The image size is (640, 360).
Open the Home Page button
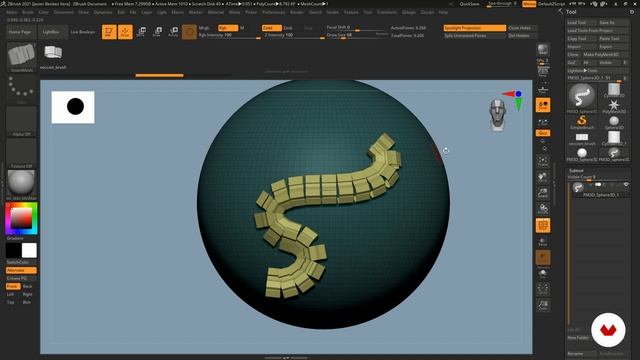[20, 32]
